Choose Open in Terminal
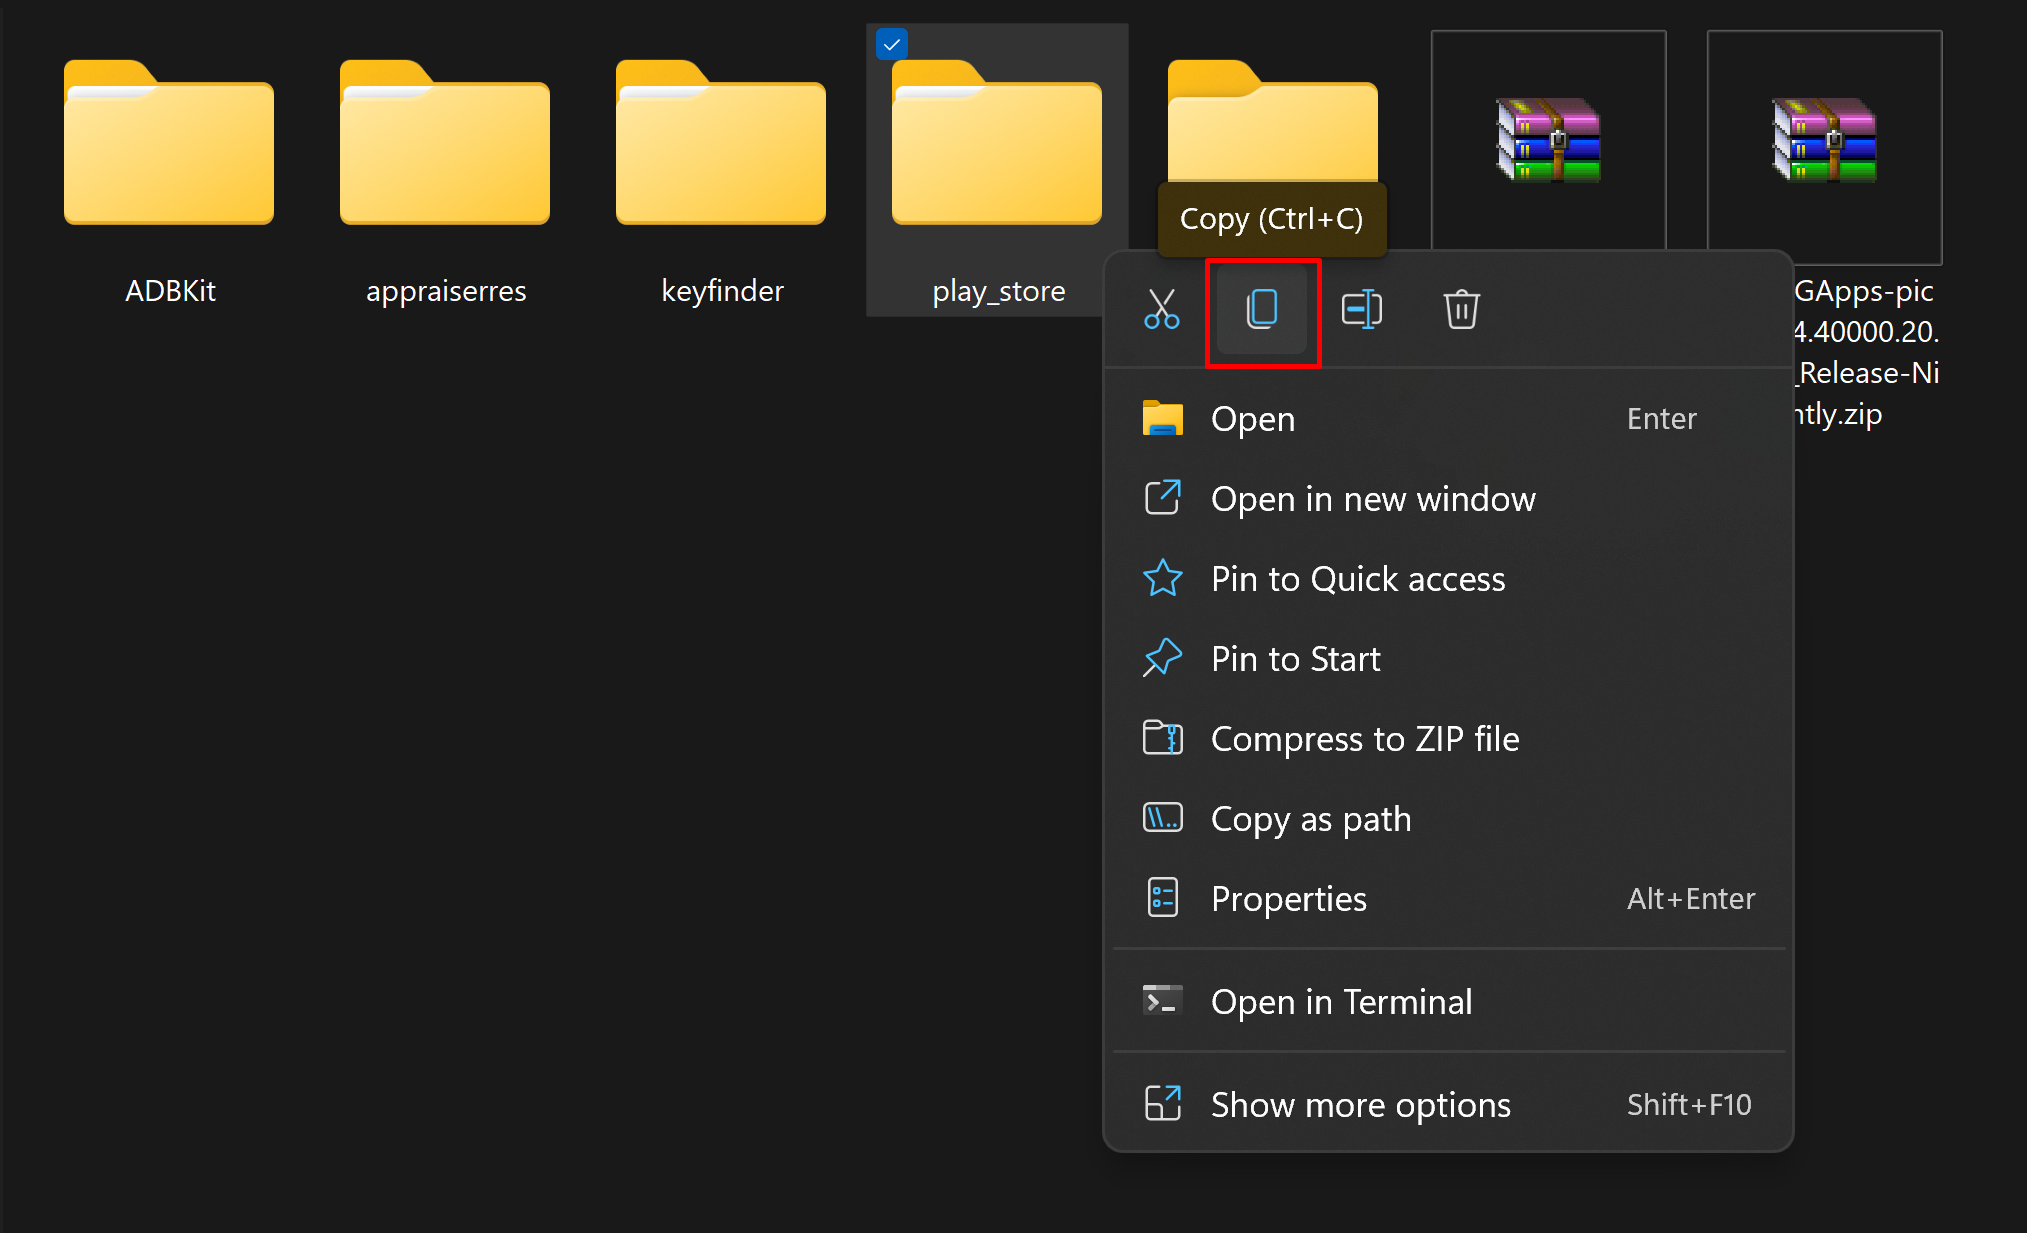The image size is (2027, 1233). [x=1340, y=1002]
